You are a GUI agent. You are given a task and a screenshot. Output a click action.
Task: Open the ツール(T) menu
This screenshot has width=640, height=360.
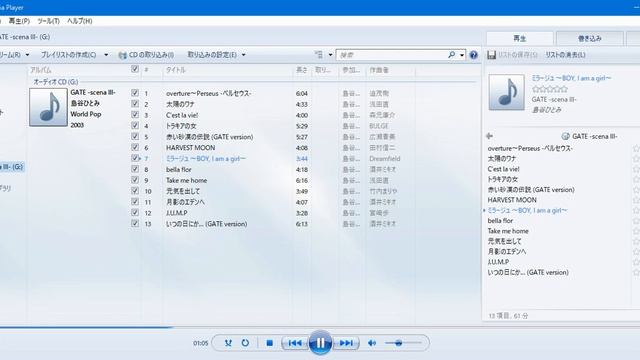[48, 21]
